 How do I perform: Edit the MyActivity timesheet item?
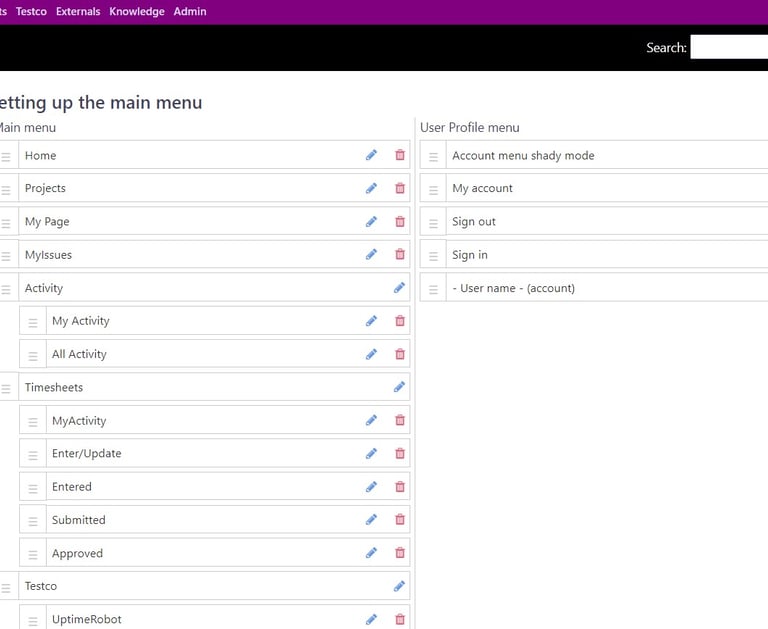[371, 420]
